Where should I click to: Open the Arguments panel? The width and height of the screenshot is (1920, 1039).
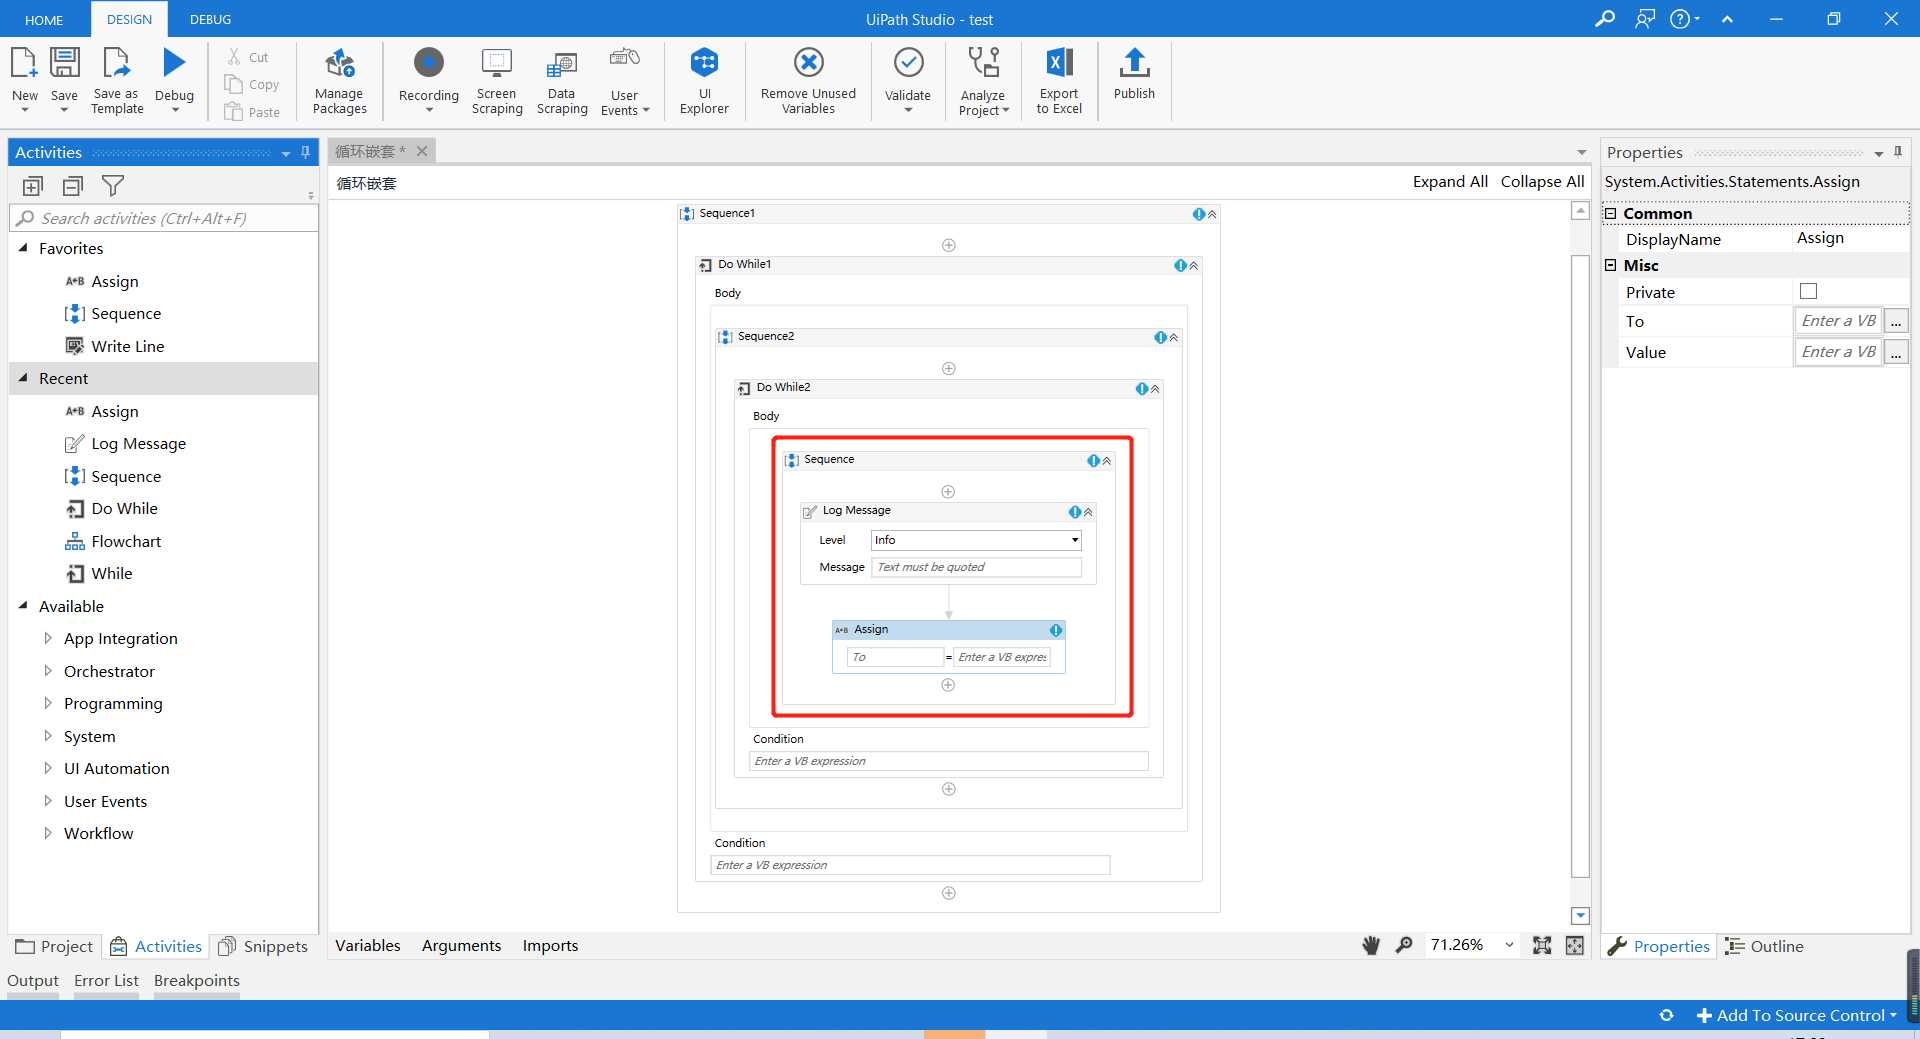pyautogui.click(x=461, y=945)
